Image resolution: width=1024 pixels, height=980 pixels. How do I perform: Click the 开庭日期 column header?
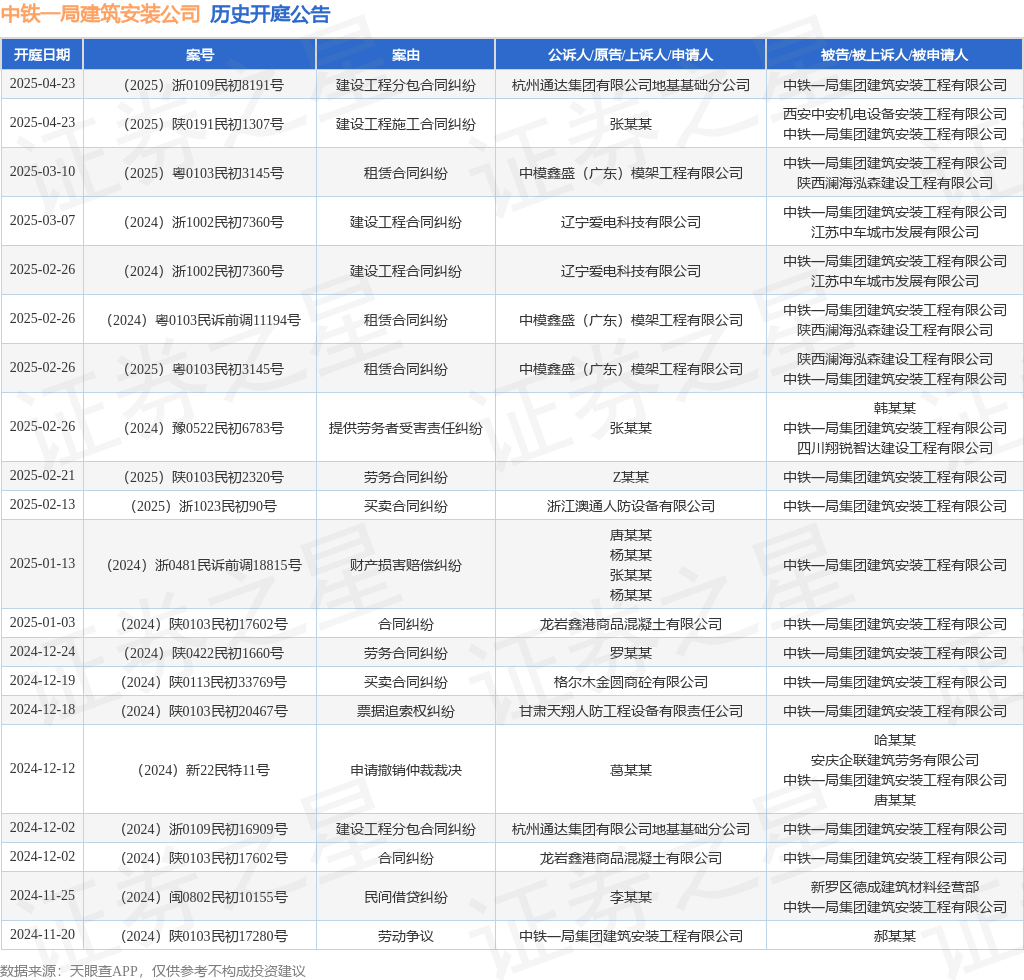click(x=42, y=55)
